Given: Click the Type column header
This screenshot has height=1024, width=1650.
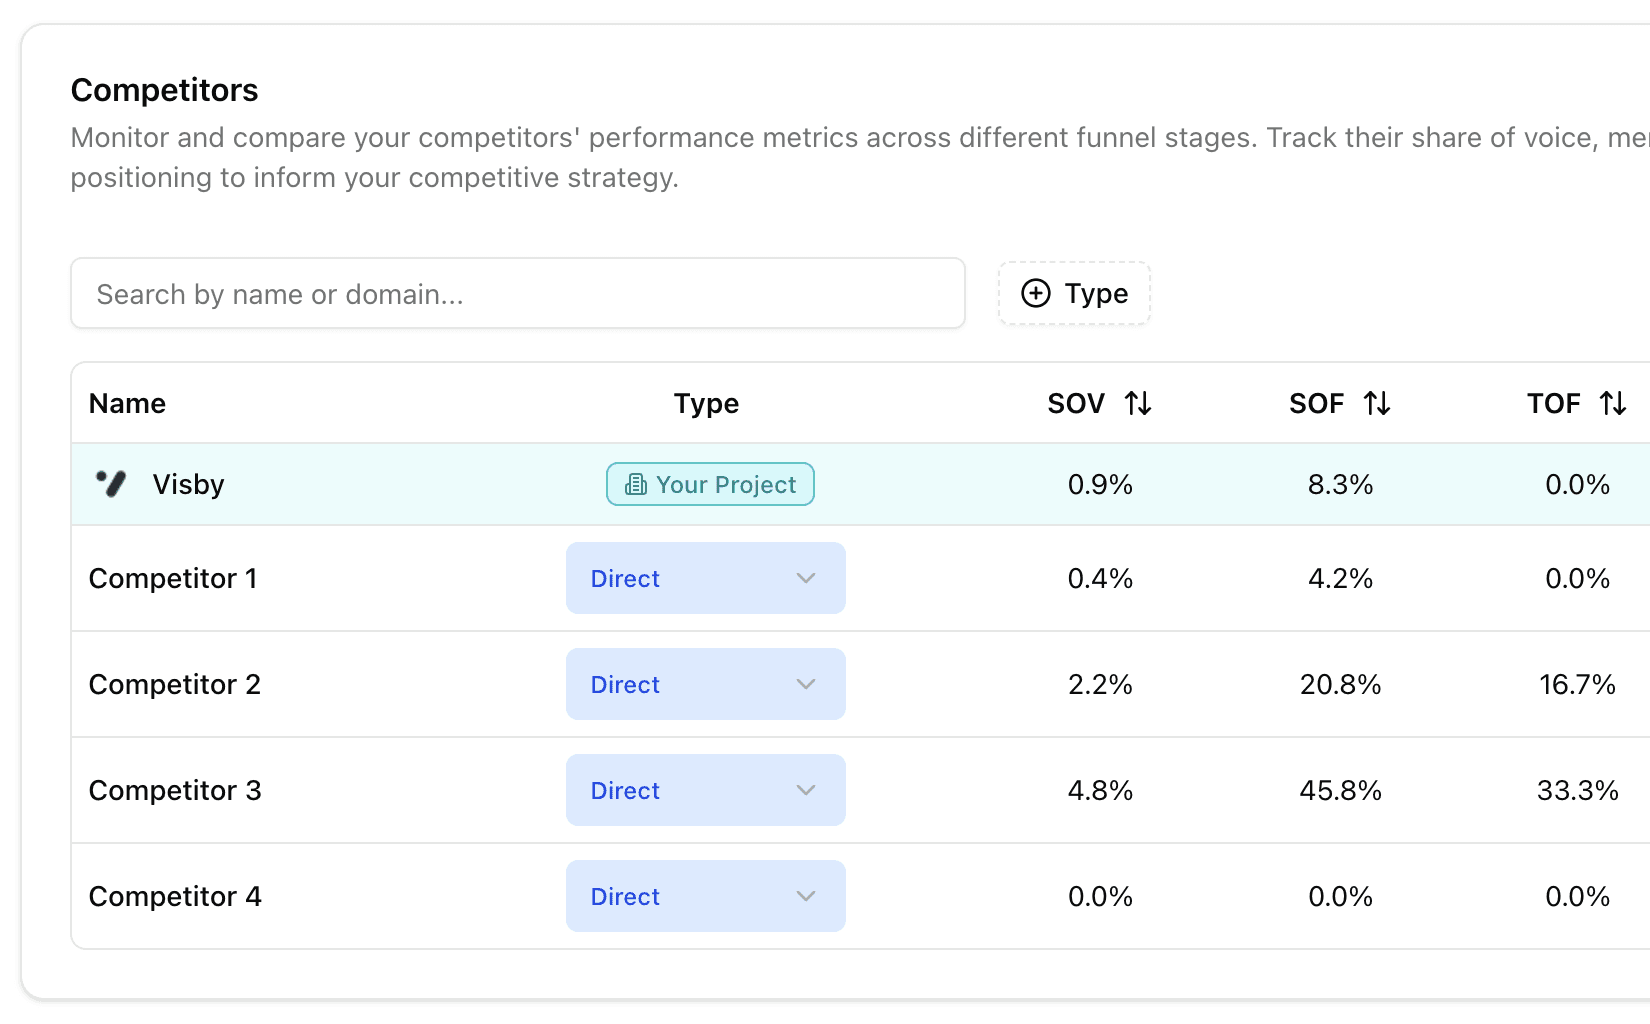Looking at the screenshot, I should pyautogui.click(x=706, y=404).
